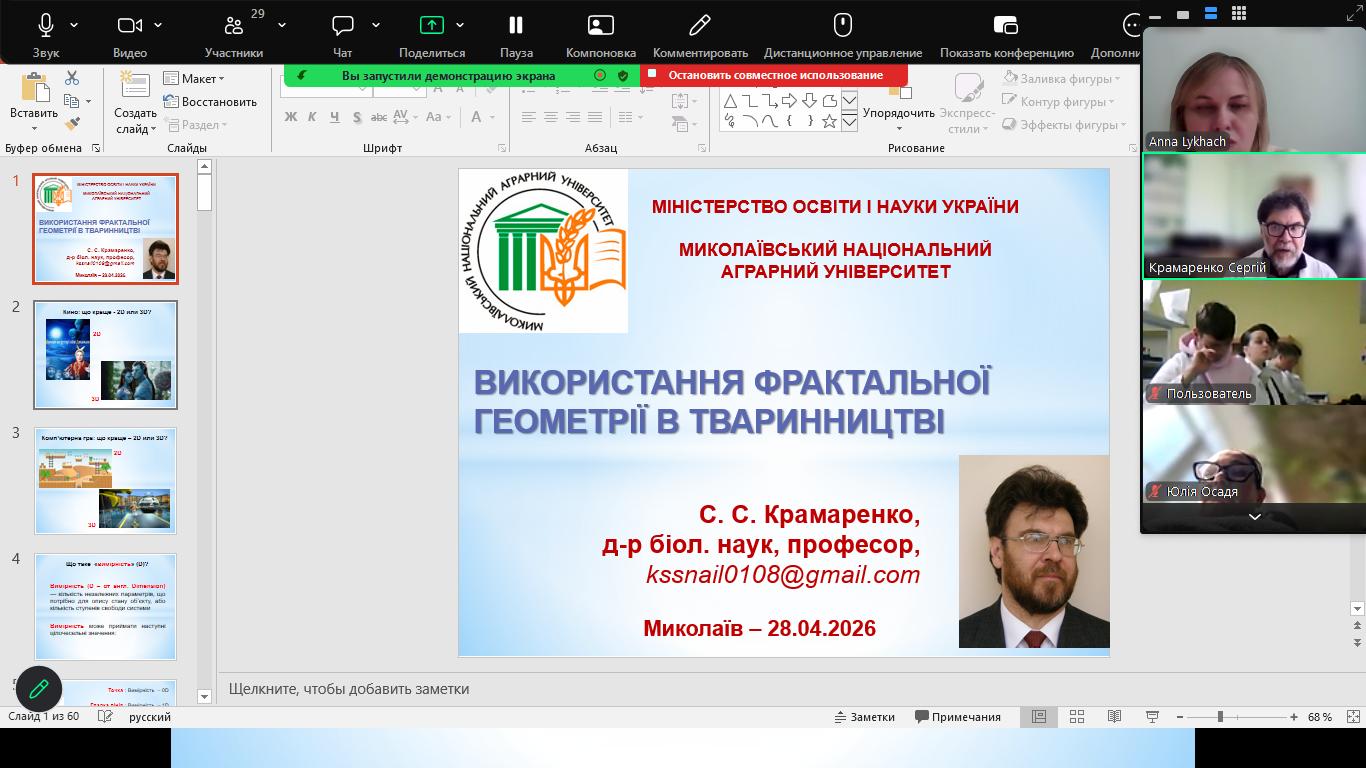Expand audio options arrow next to Звук
This screenshot has height=768, width=1366.
(x=74, y=25)
